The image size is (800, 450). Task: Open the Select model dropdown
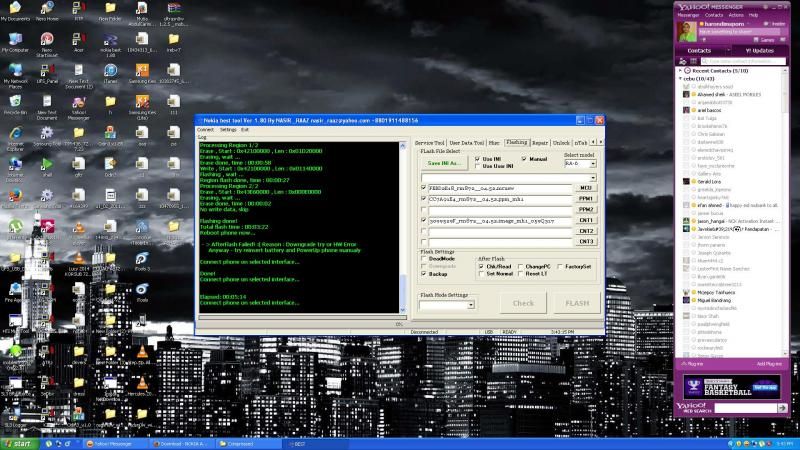click(592, 164)
